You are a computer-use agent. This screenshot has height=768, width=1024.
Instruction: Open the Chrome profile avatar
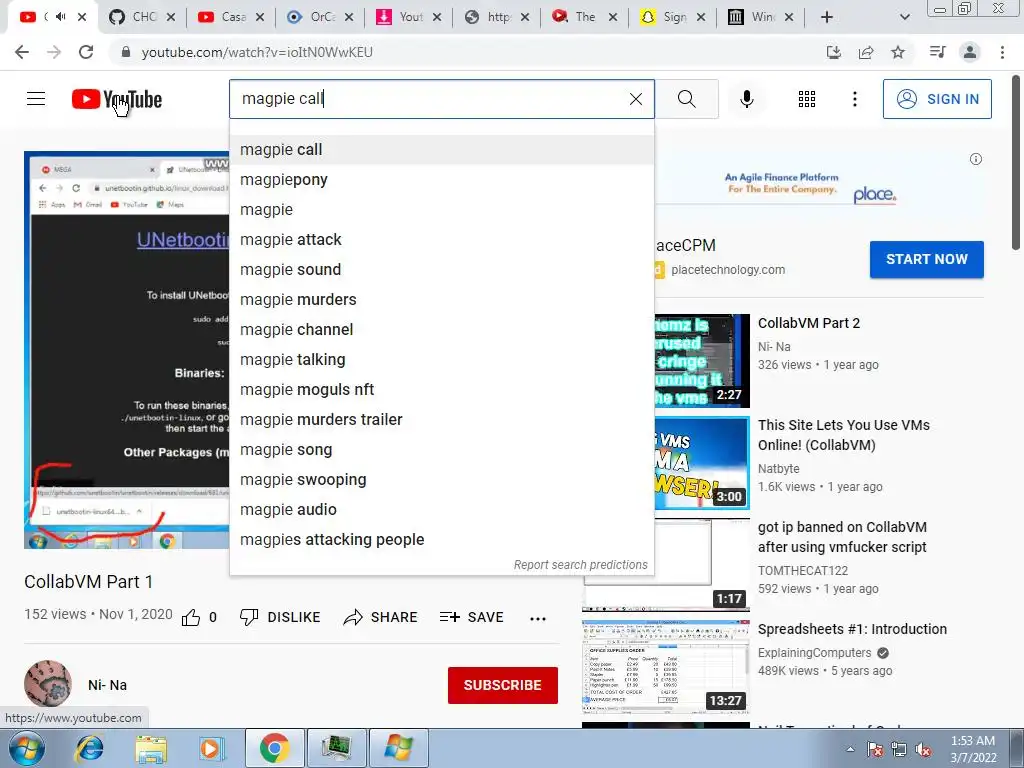click(x=970, y=52)
